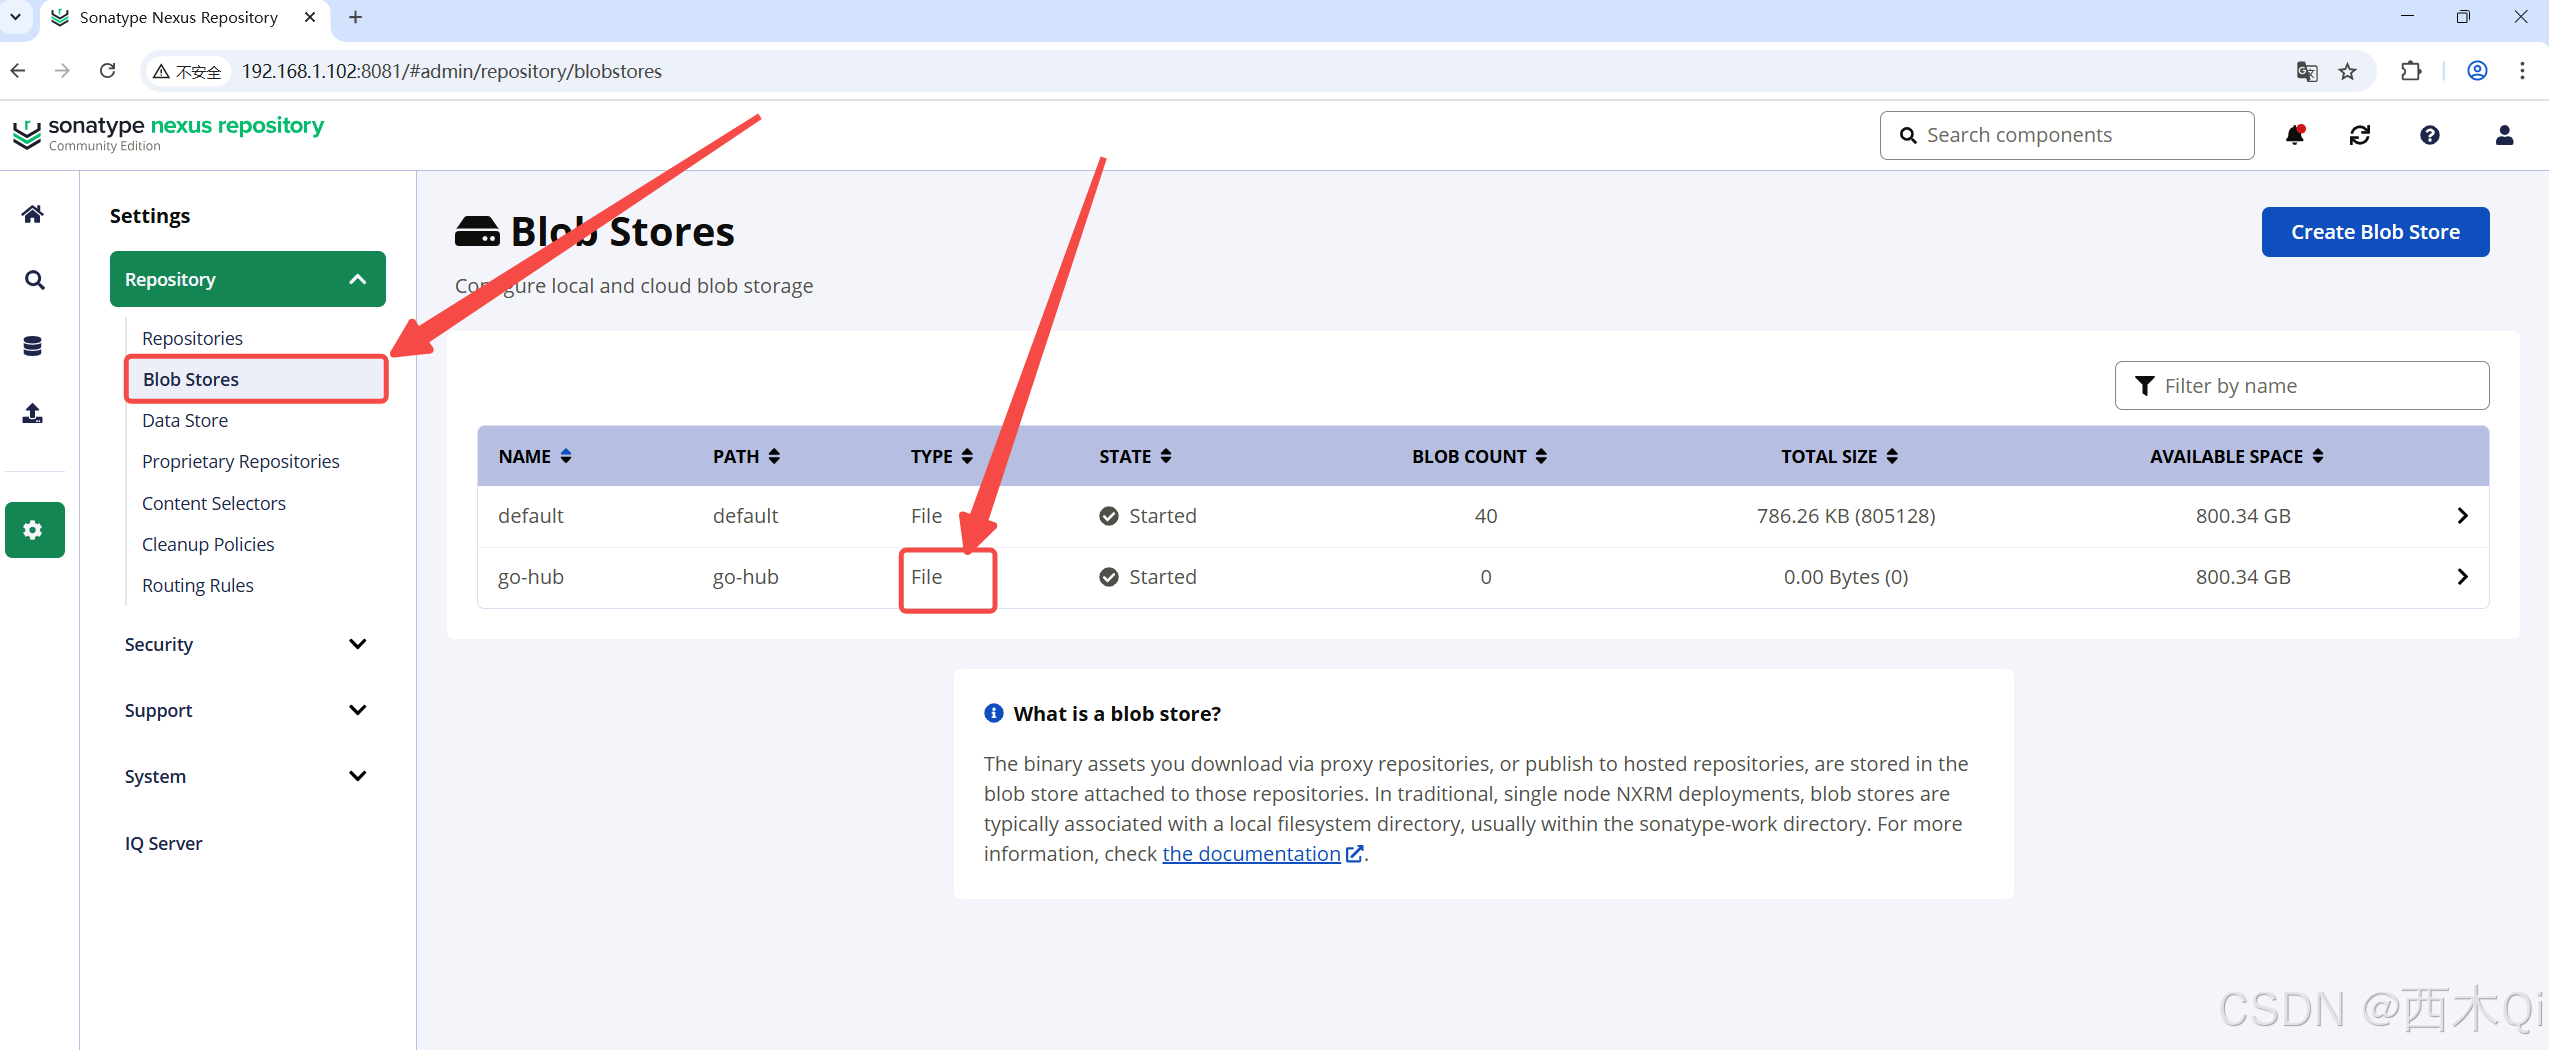
Task: Open Routing Rules menu item
Action: 198,585
